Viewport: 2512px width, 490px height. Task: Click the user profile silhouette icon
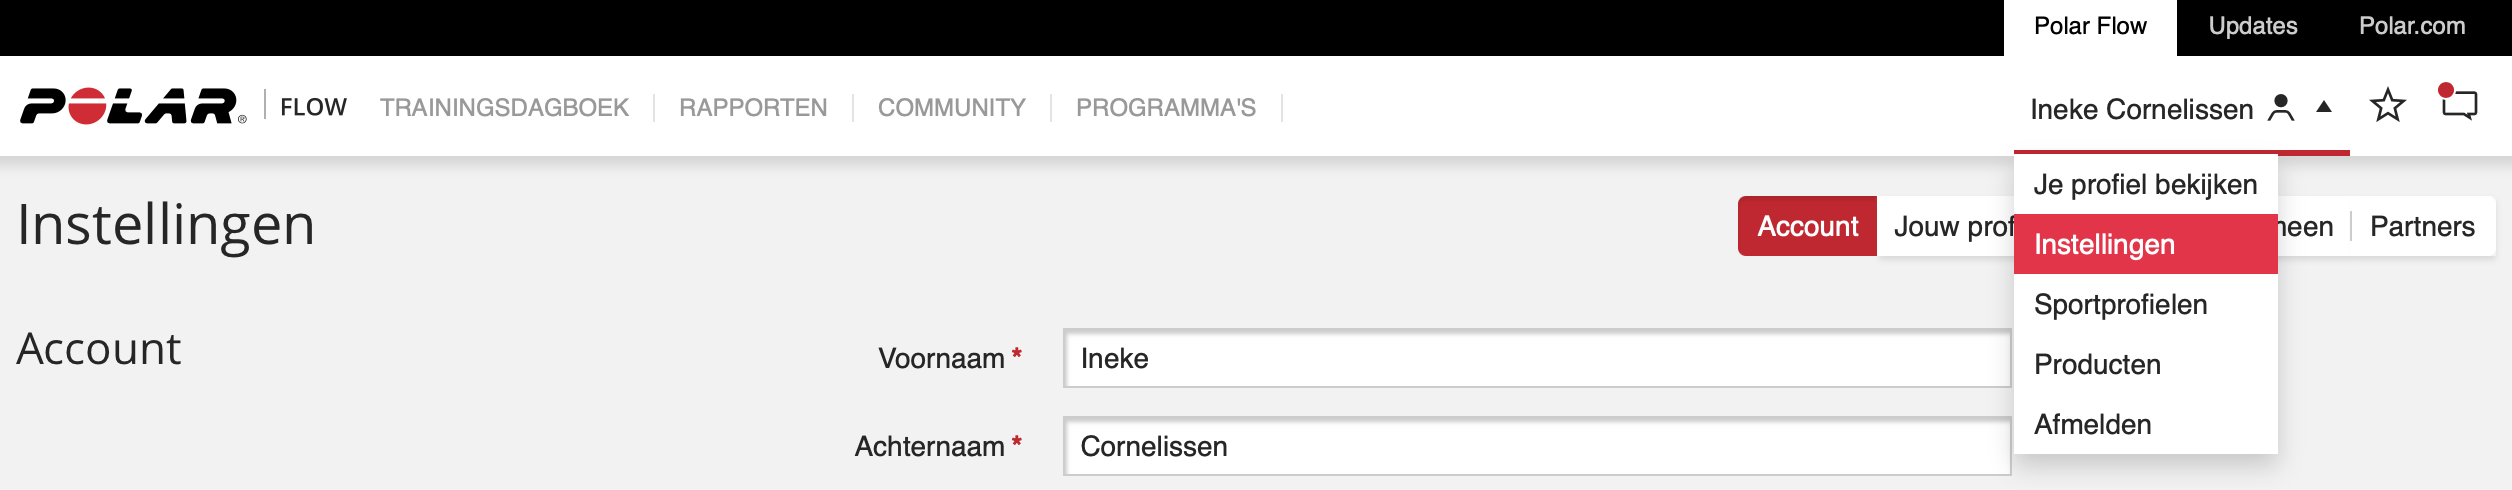coord(2281,107)
